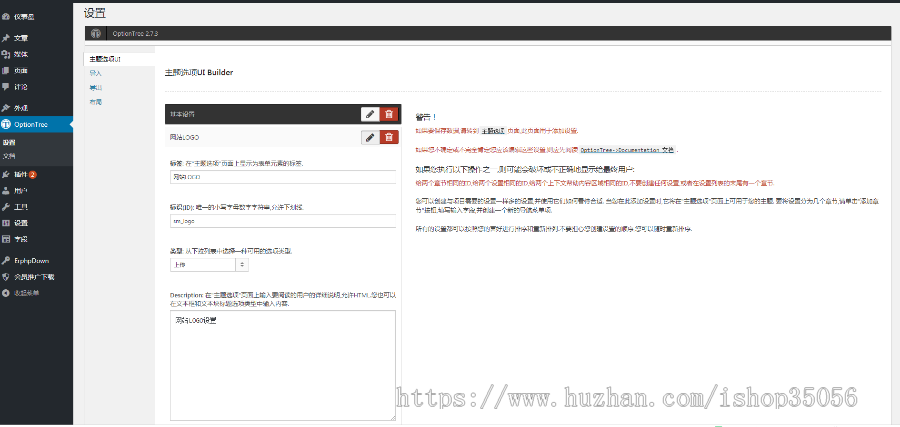Switch to the 导出 export tab
Screen dimensions: 900x427
click(x=95, y=88)
